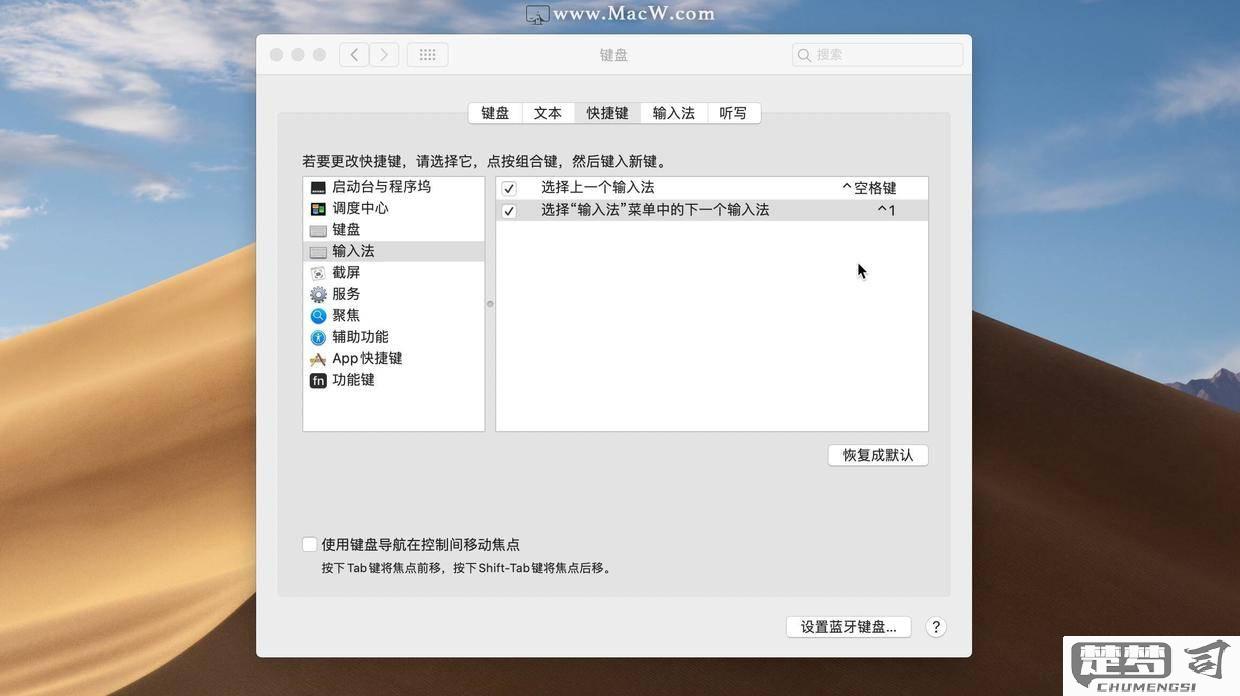Switch to the 键盘 tab
1240x696 pixels.
495,113
